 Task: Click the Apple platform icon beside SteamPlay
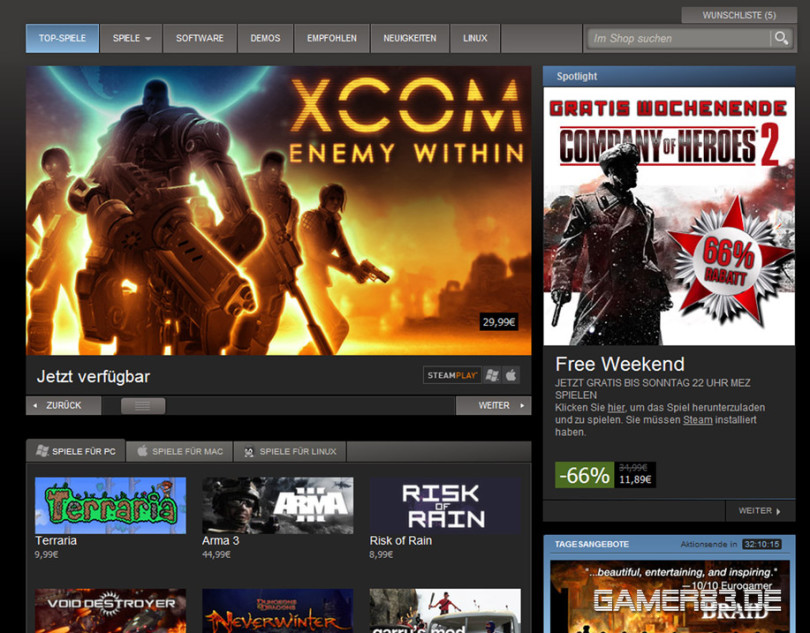tap(510, 375)
